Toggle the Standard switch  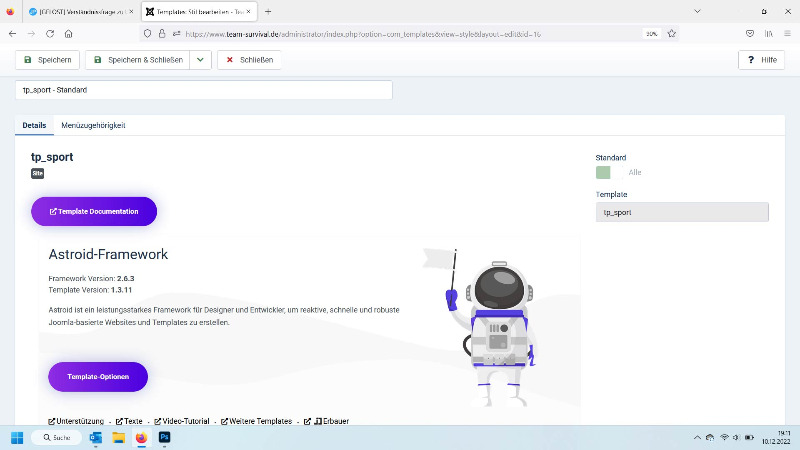(x=609, y=172)
